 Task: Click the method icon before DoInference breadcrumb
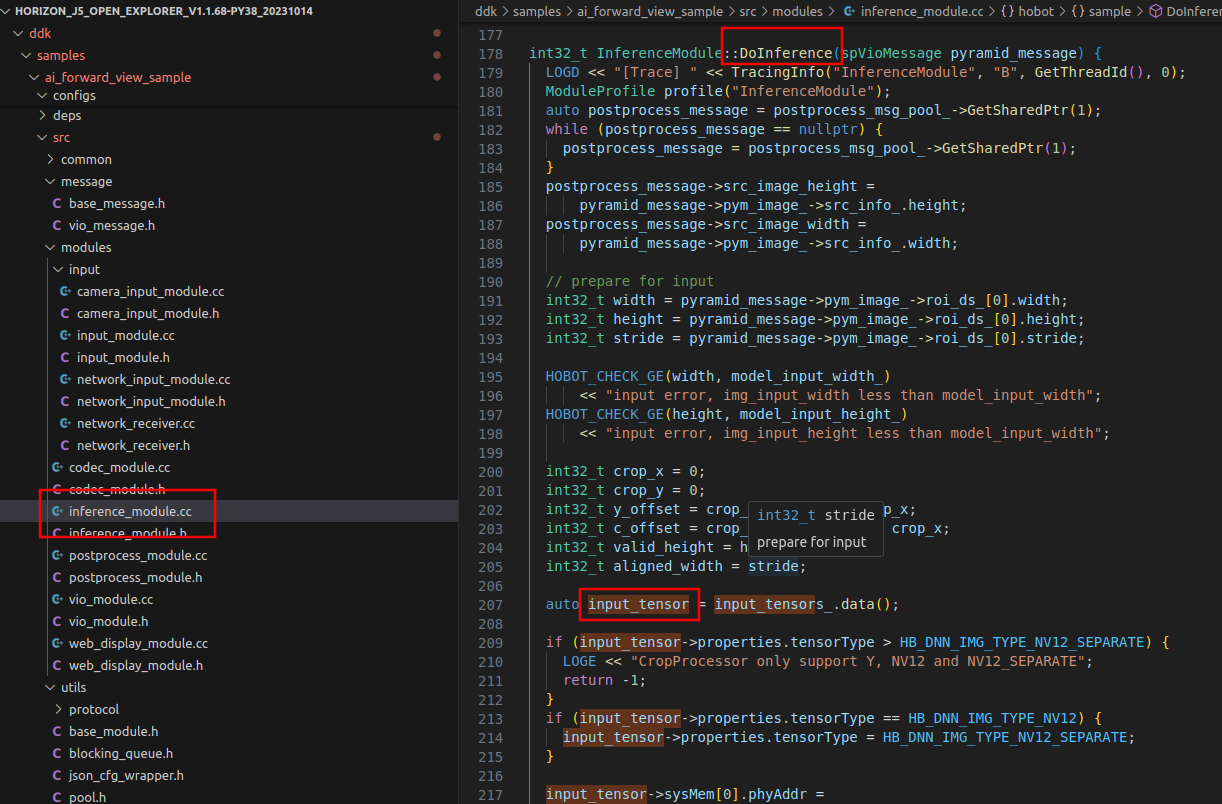pyautogui.click(x=1156, y=12)
